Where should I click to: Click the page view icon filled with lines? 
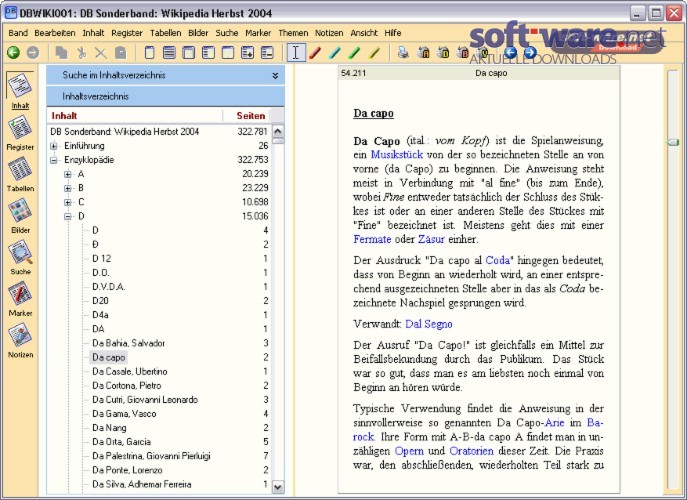[169, 53]
